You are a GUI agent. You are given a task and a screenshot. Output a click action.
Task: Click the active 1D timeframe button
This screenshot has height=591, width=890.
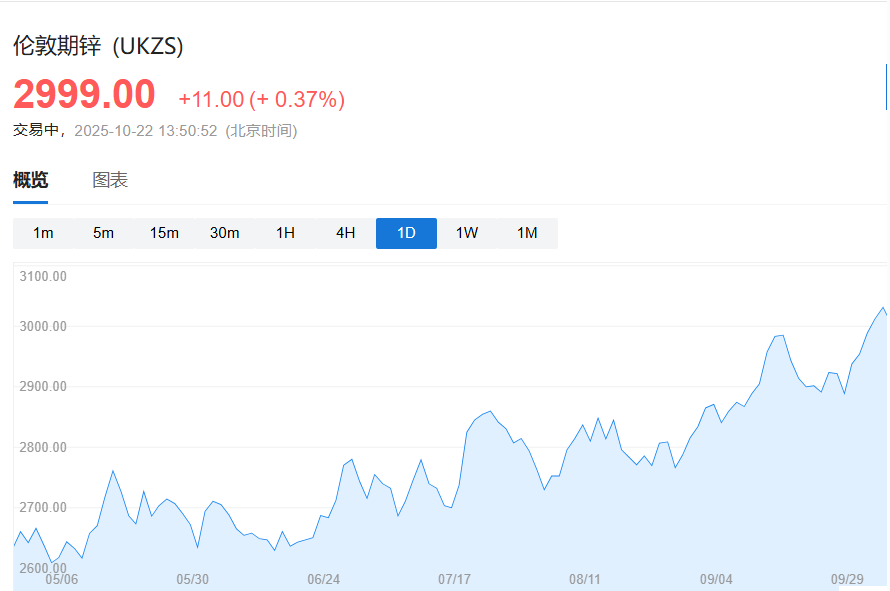pyautogui.click(x=406, y=232)
